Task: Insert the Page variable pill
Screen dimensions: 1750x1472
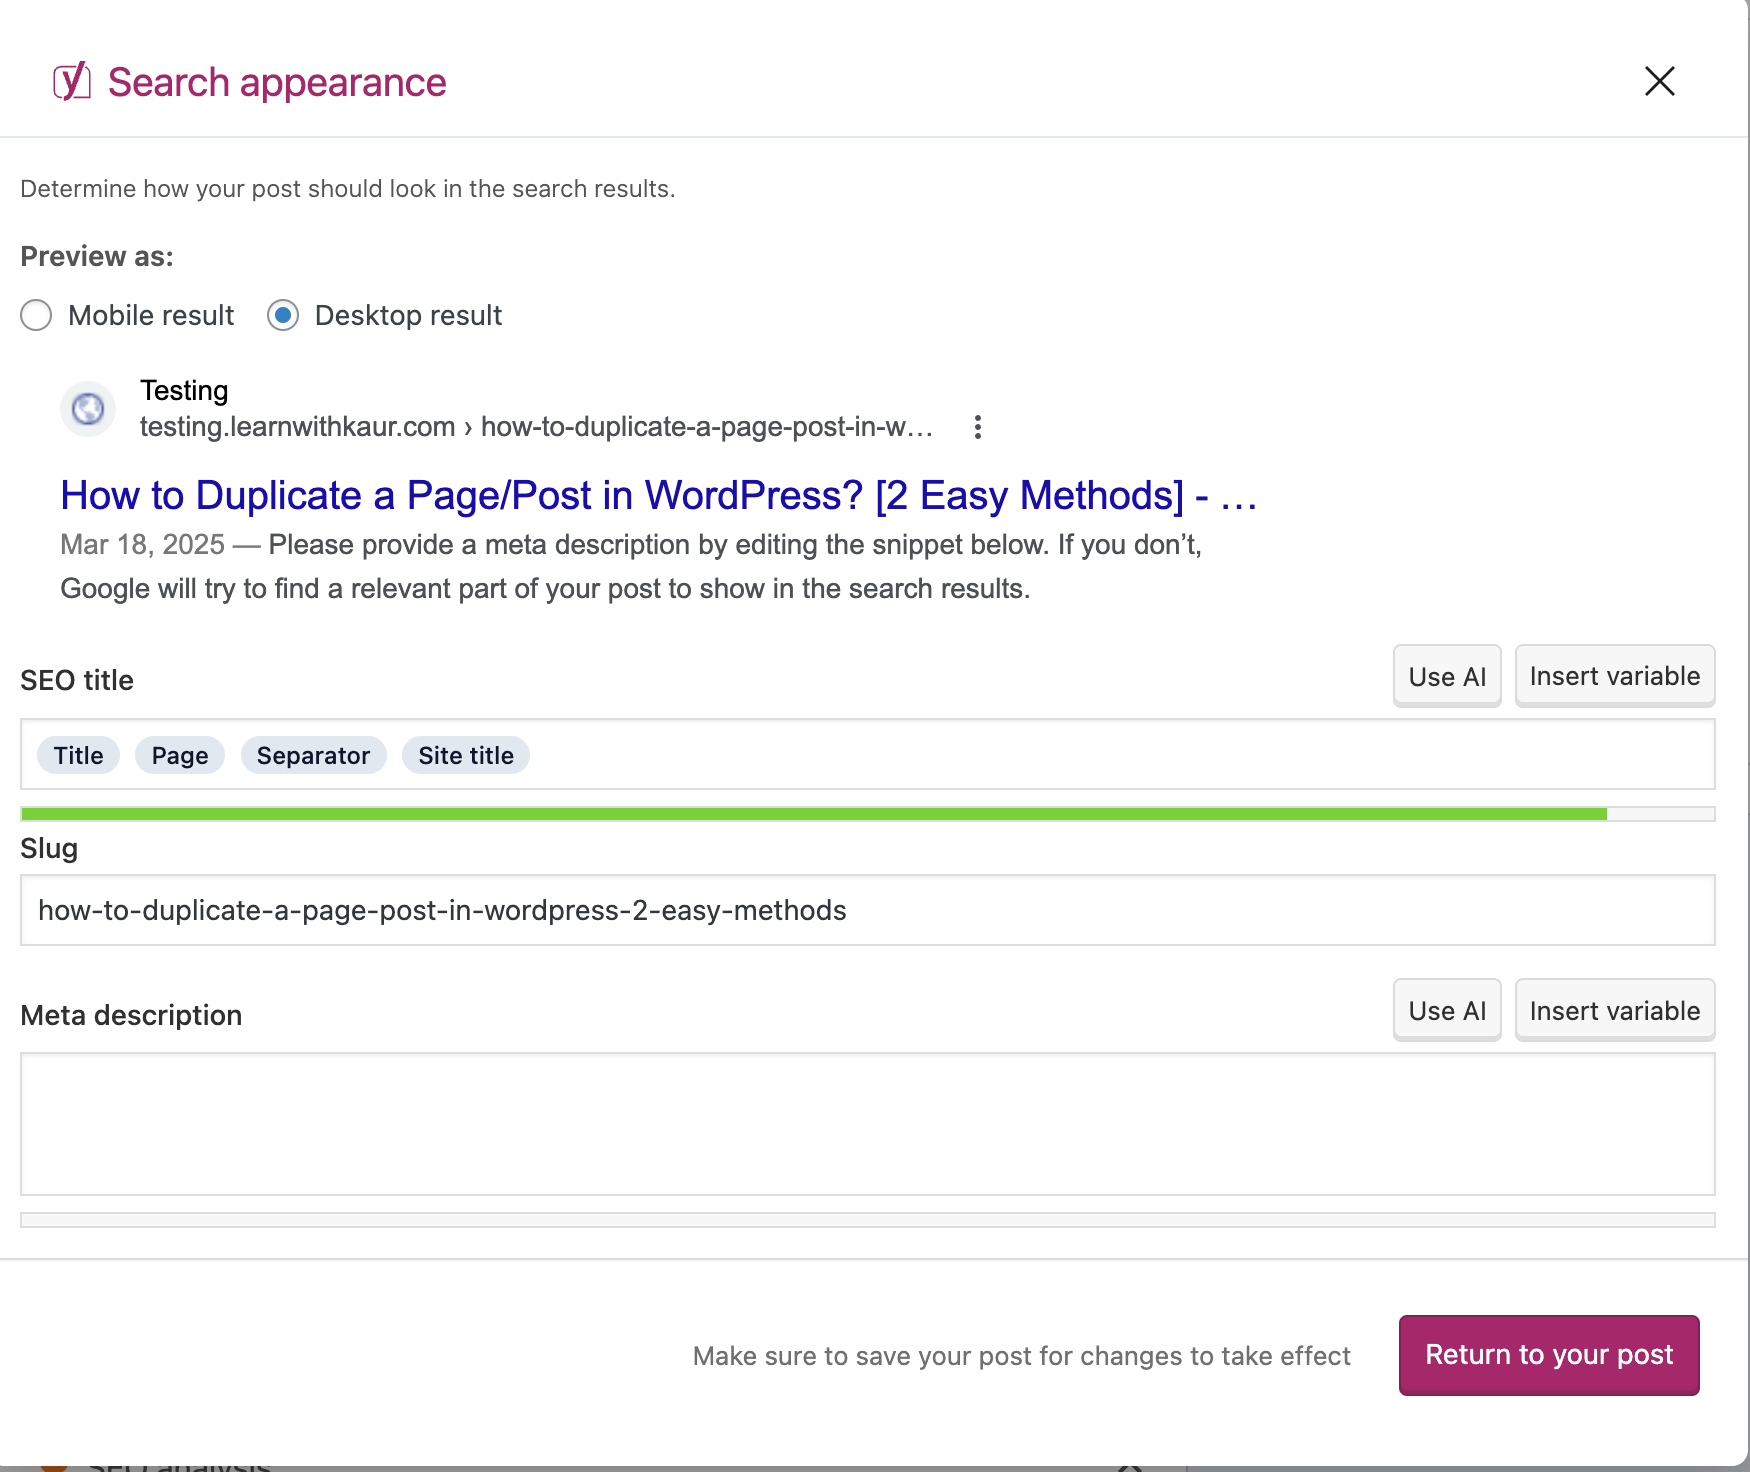Action: pyautogui.click(x=179, y=755)
